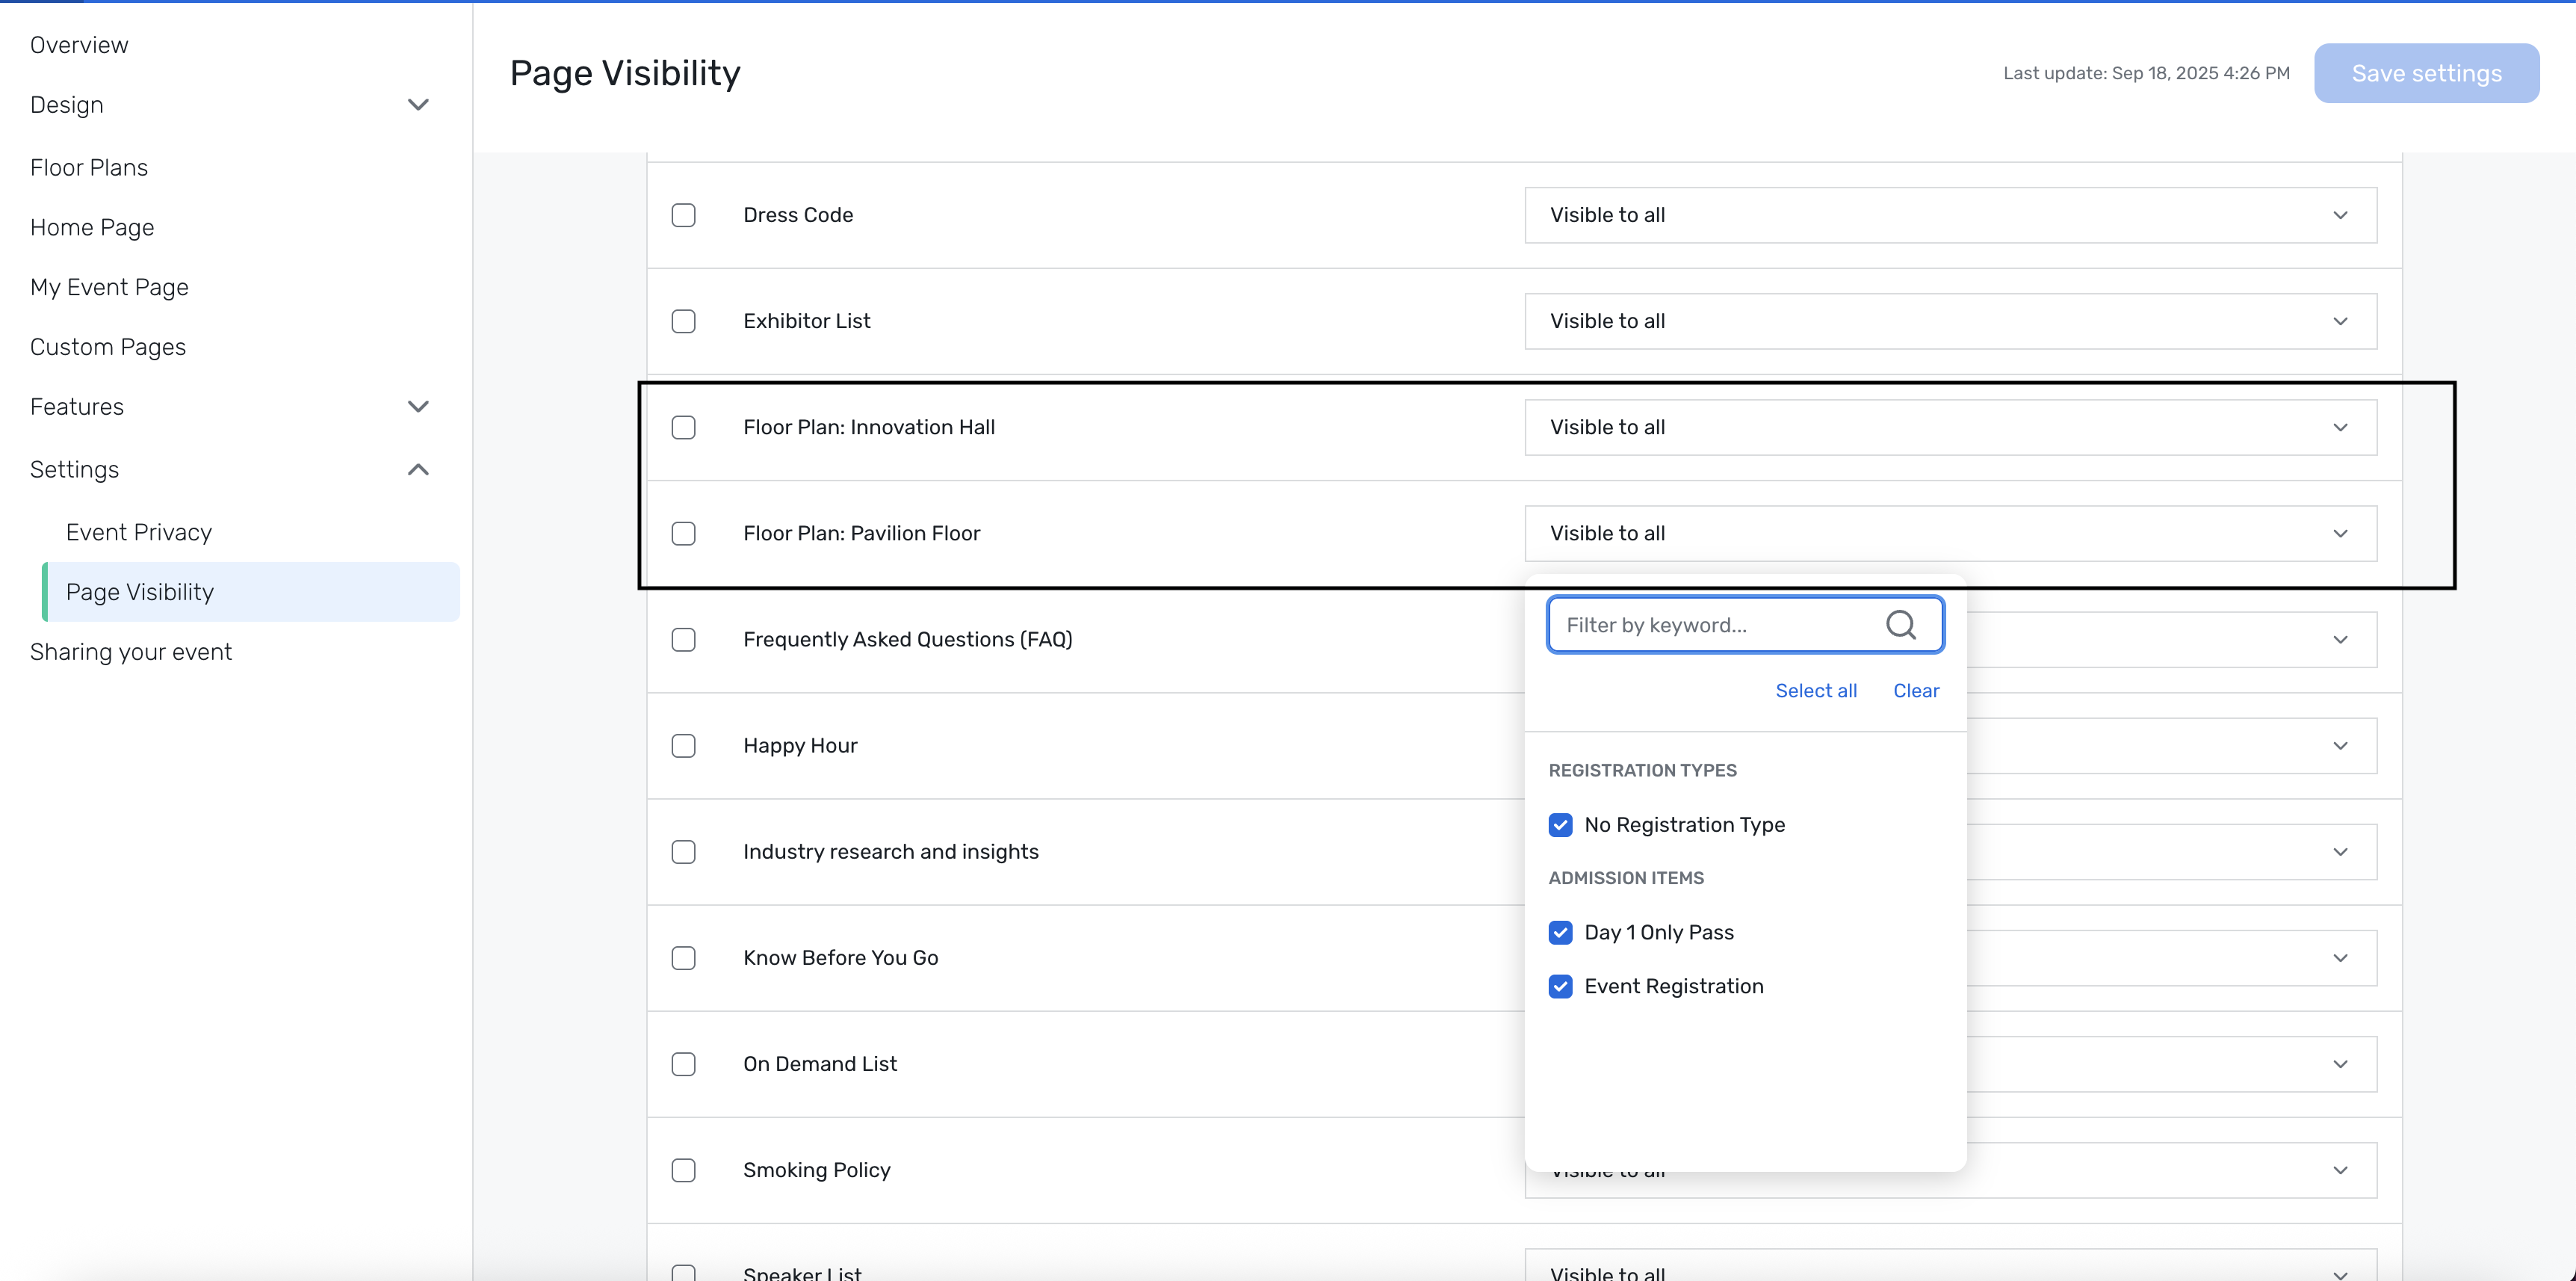Click the Select all link
The image size is (2576, 1281).
(x=1815, y=691)
